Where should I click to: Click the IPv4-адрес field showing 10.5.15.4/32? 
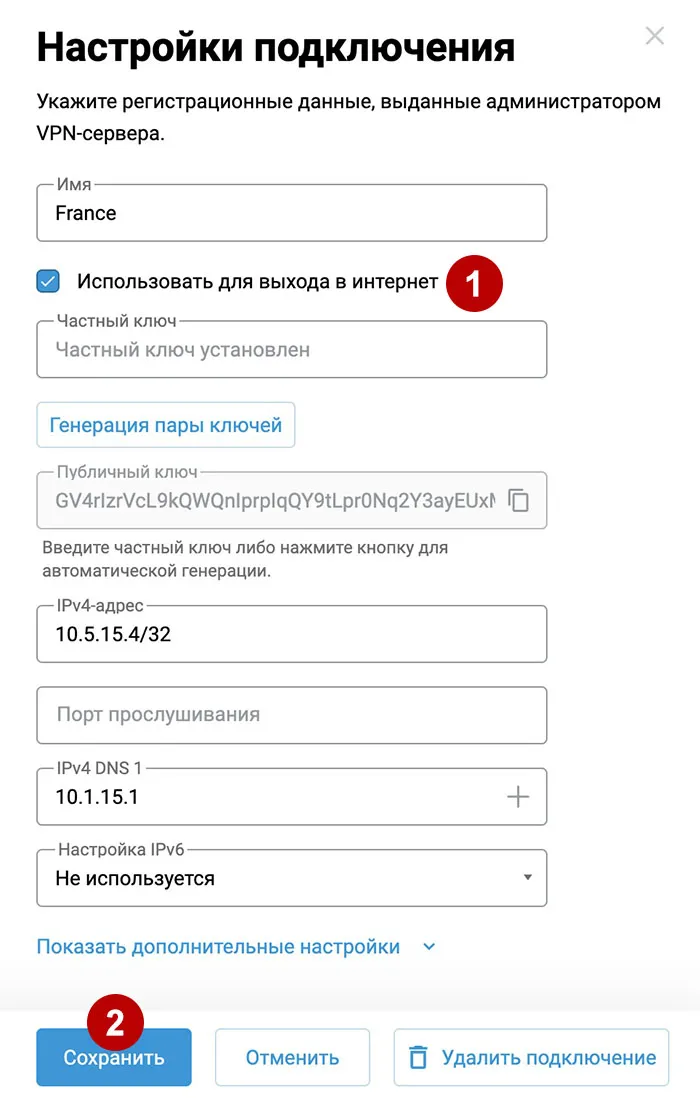[x=291, y=633]
